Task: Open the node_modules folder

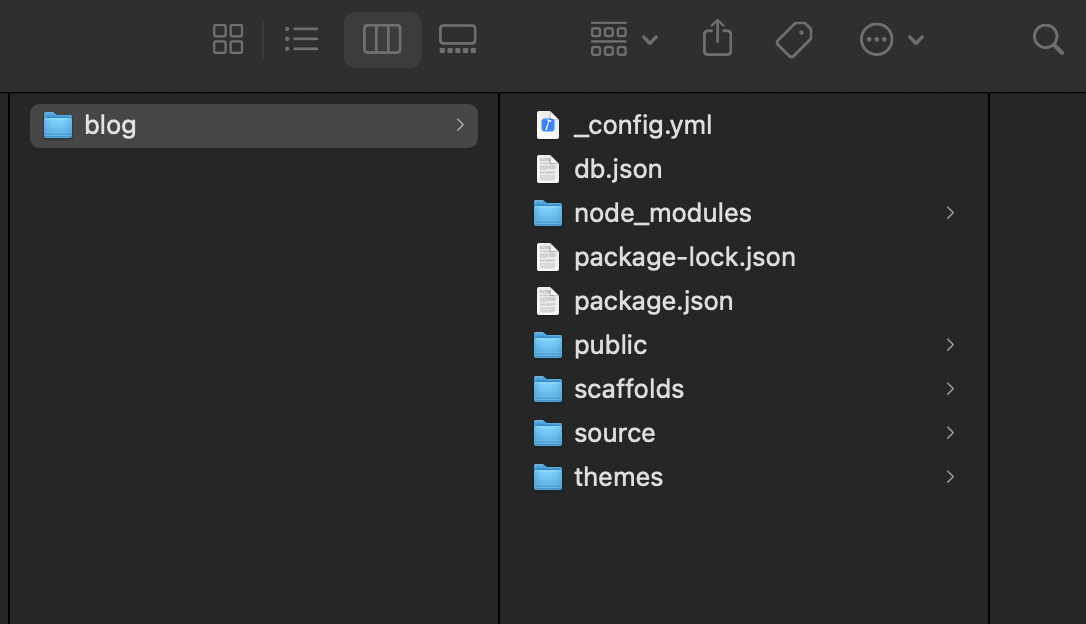Action: pyautogui.click(x=662, y=213)
